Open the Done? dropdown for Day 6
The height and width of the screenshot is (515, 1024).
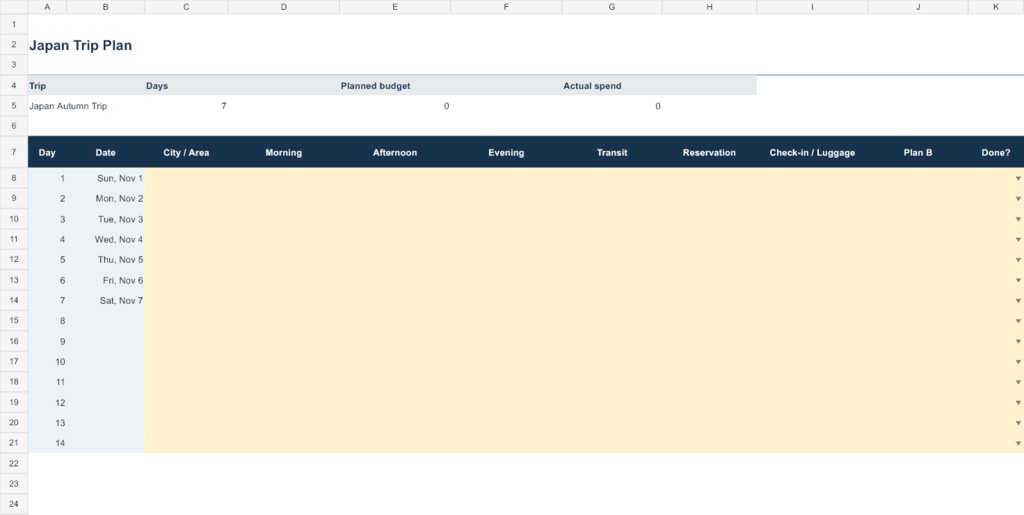click(1017, 280)
